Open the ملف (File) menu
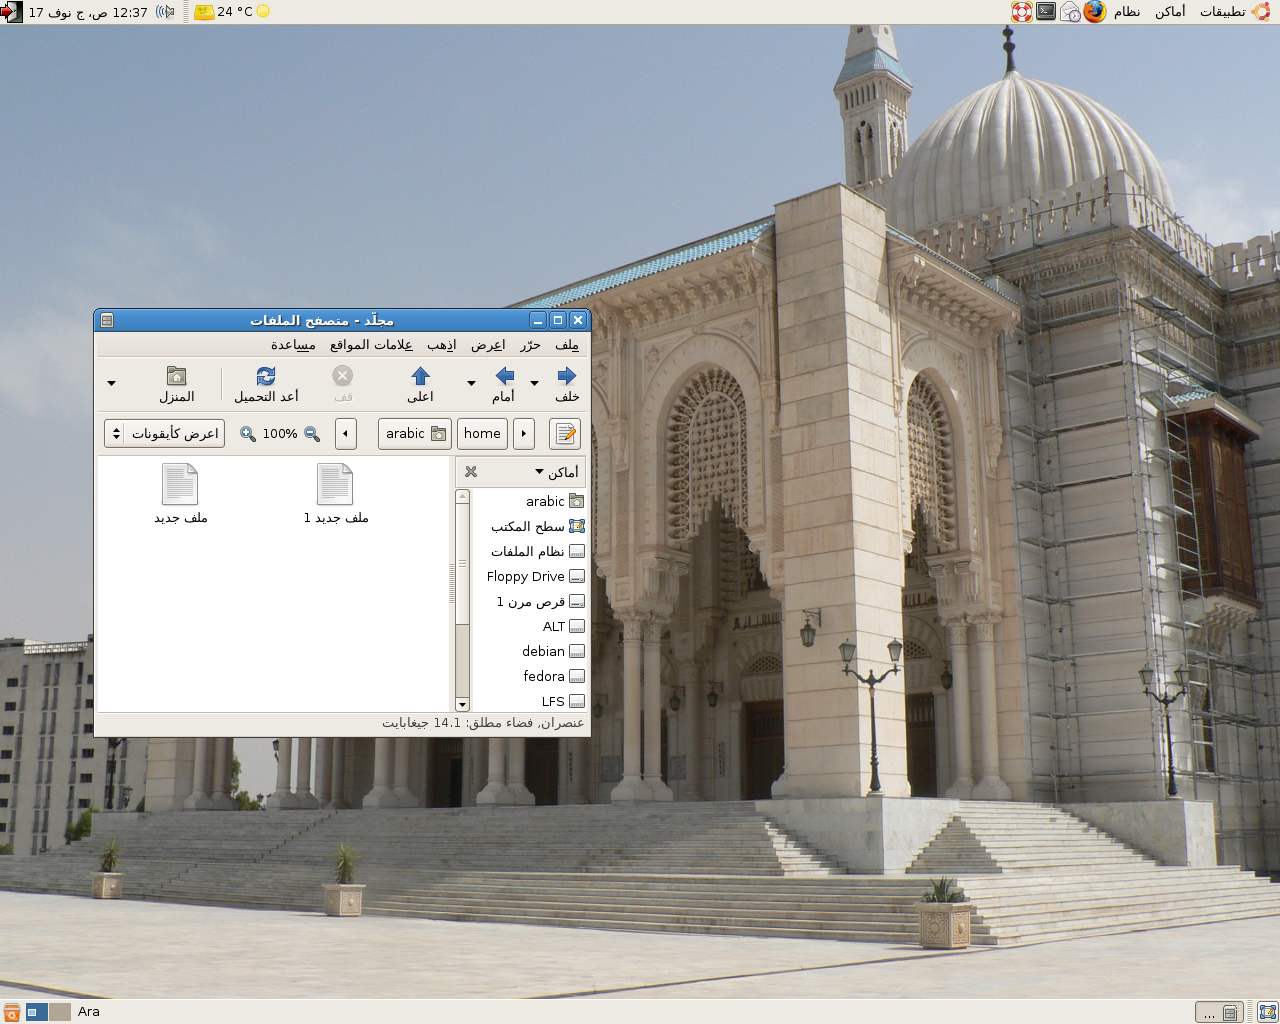 (567, 345)
